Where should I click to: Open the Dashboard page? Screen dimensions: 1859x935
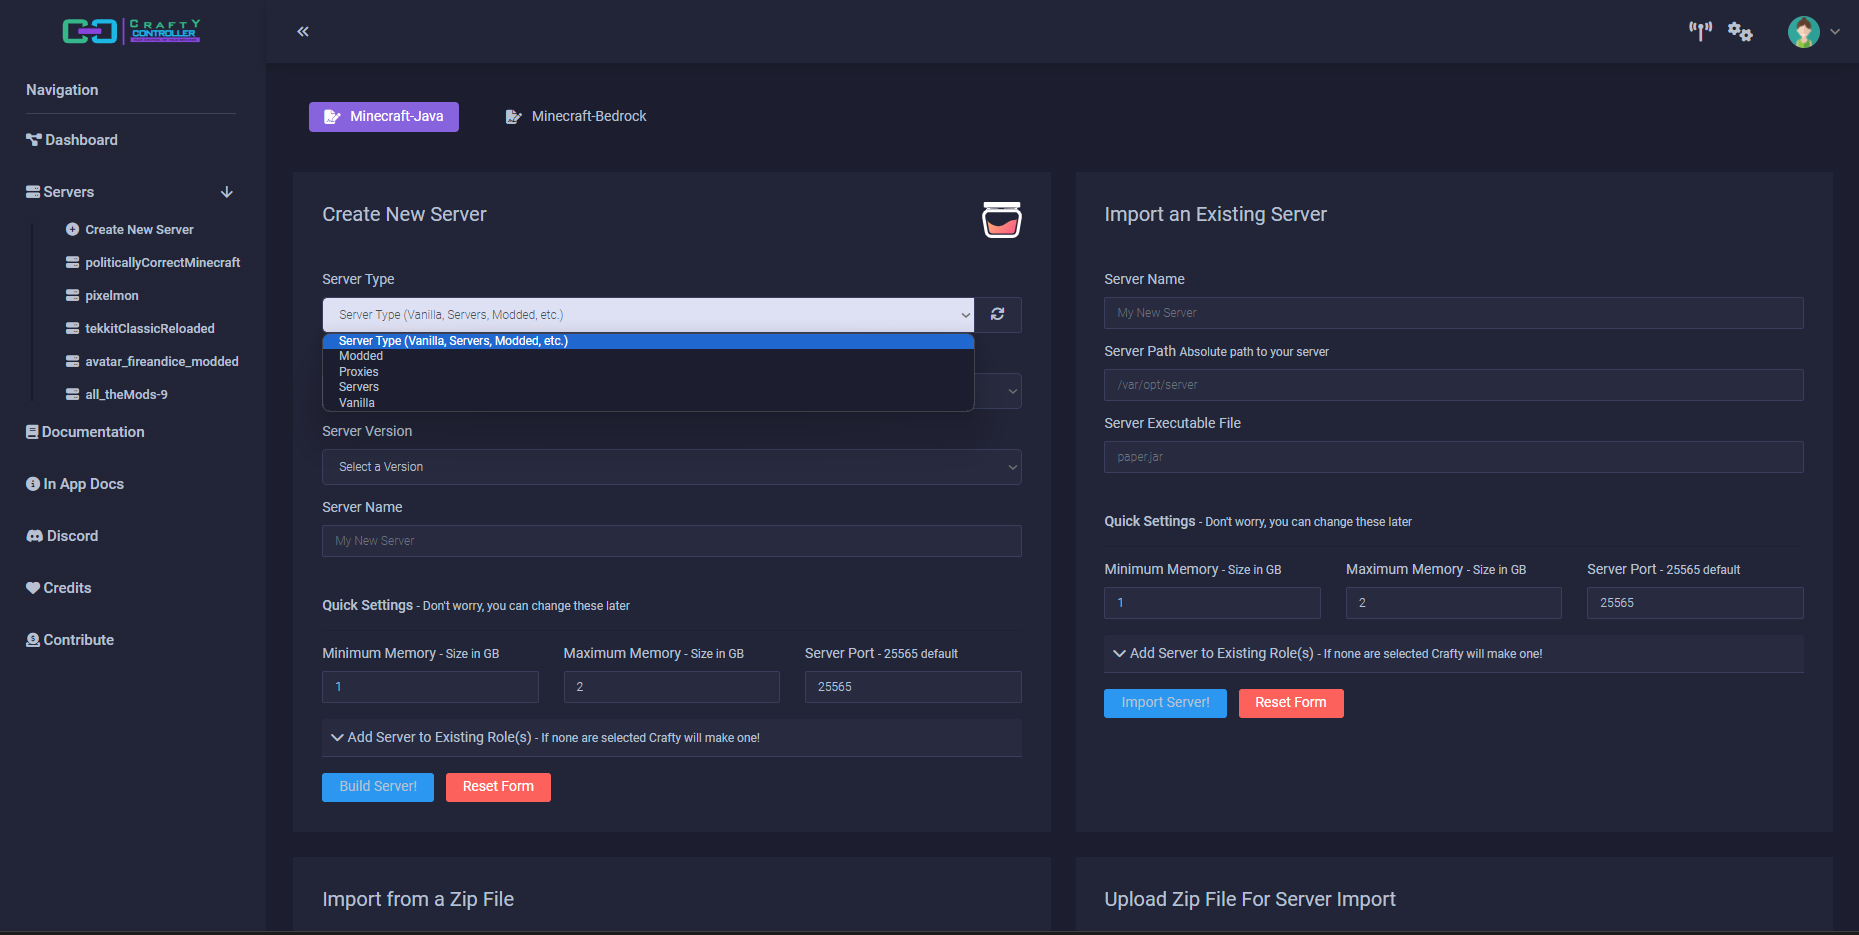72,140
